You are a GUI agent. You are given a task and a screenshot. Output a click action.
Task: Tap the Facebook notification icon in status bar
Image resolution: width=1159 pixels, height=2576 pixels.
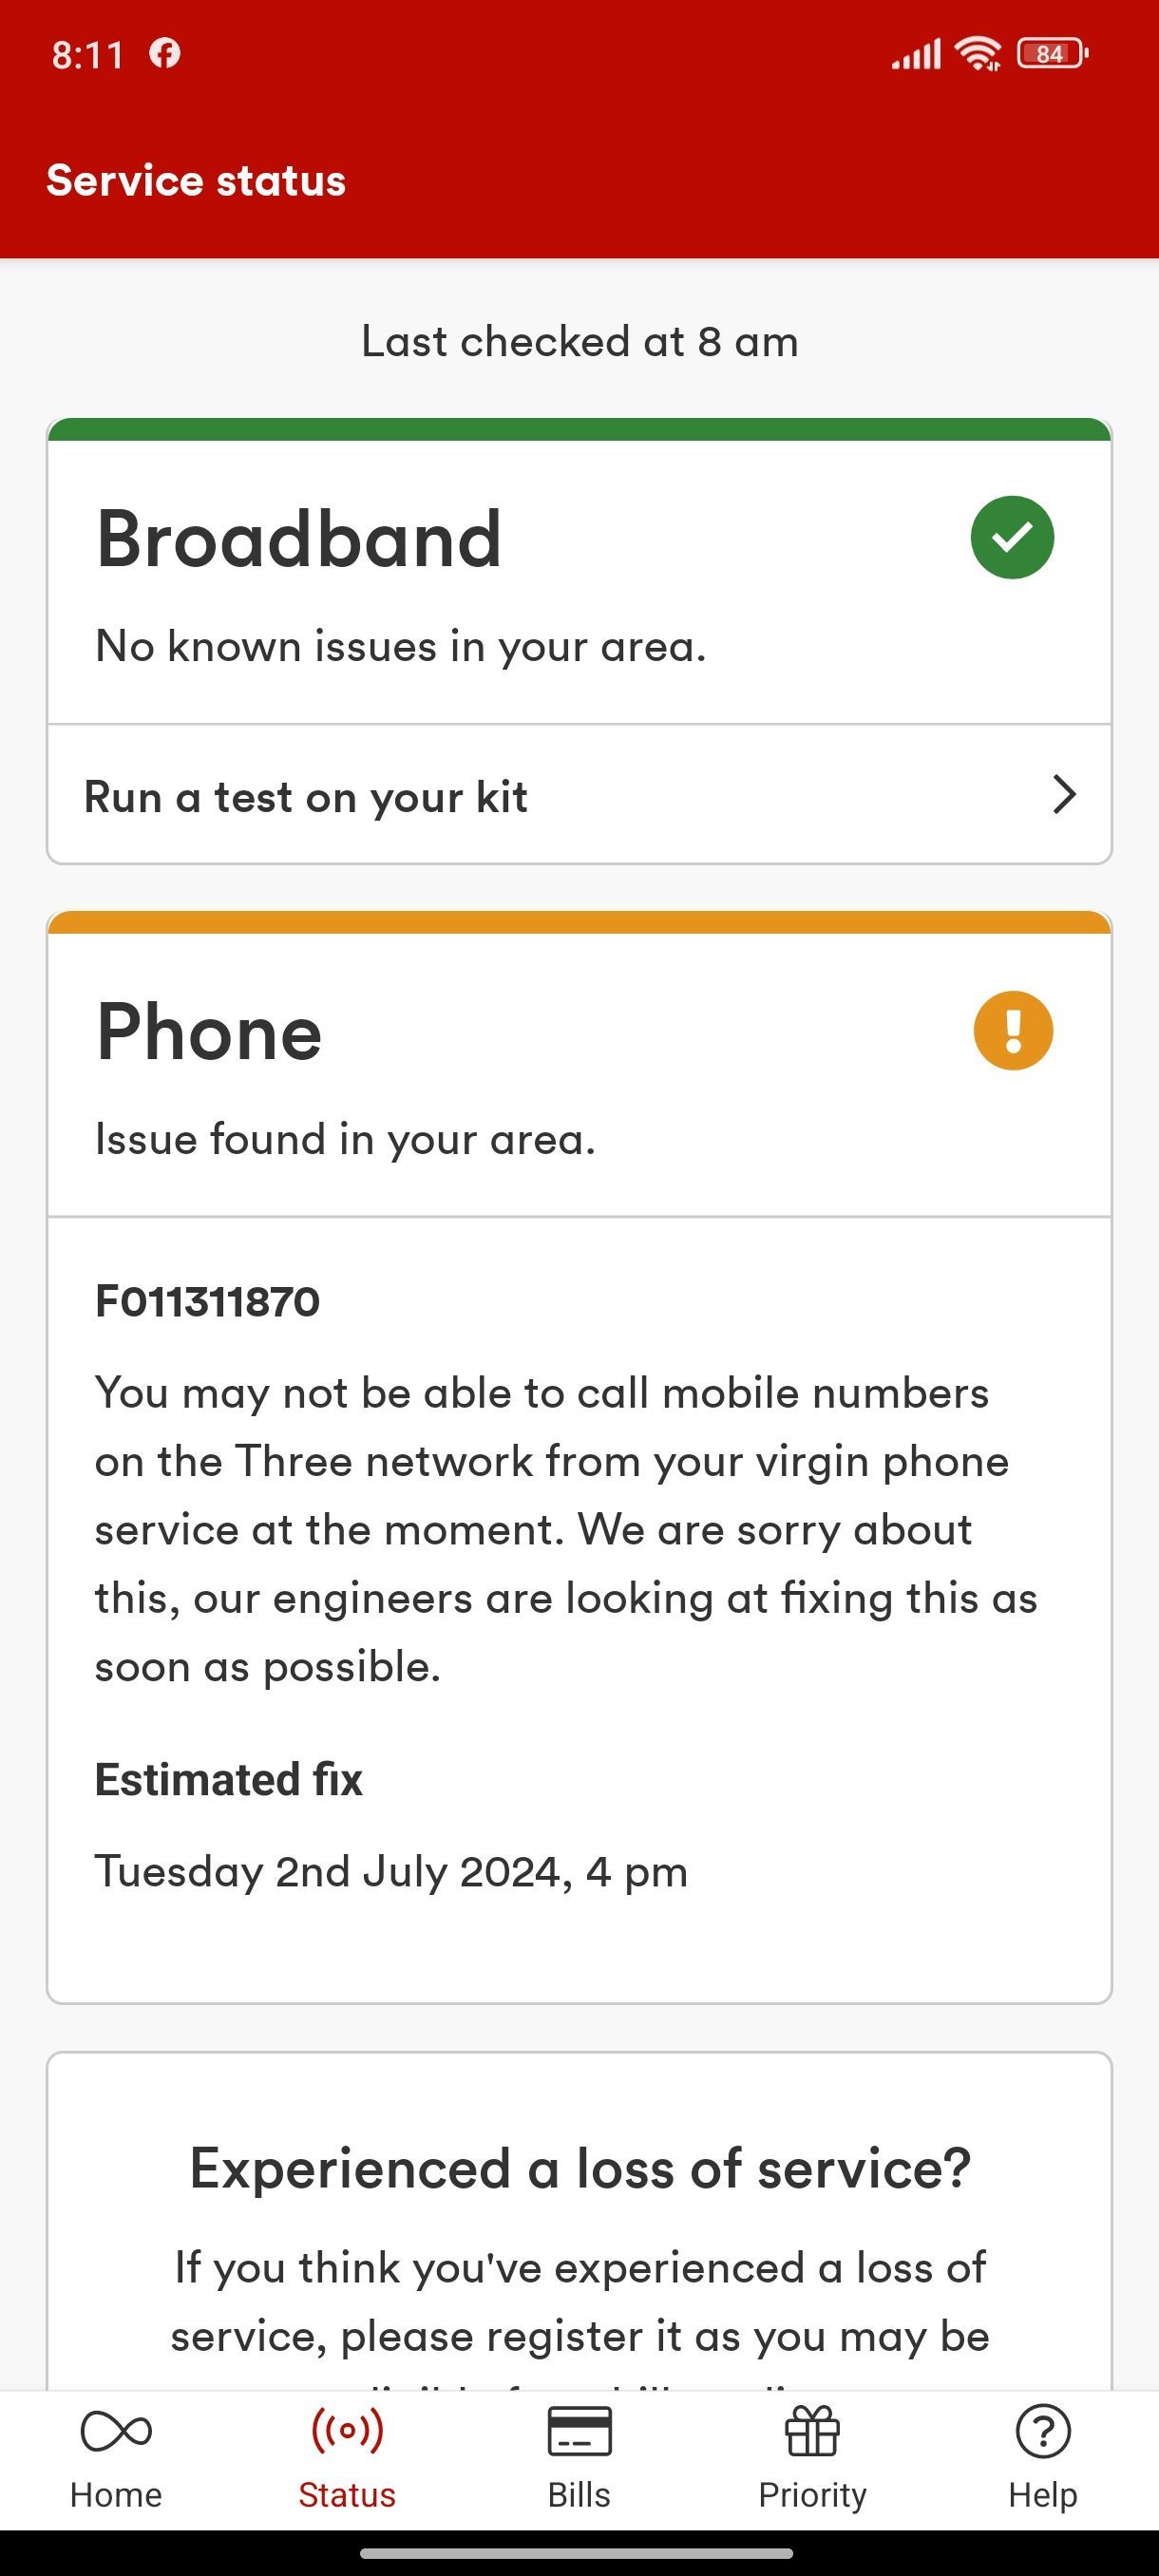[x=165, y=53]
